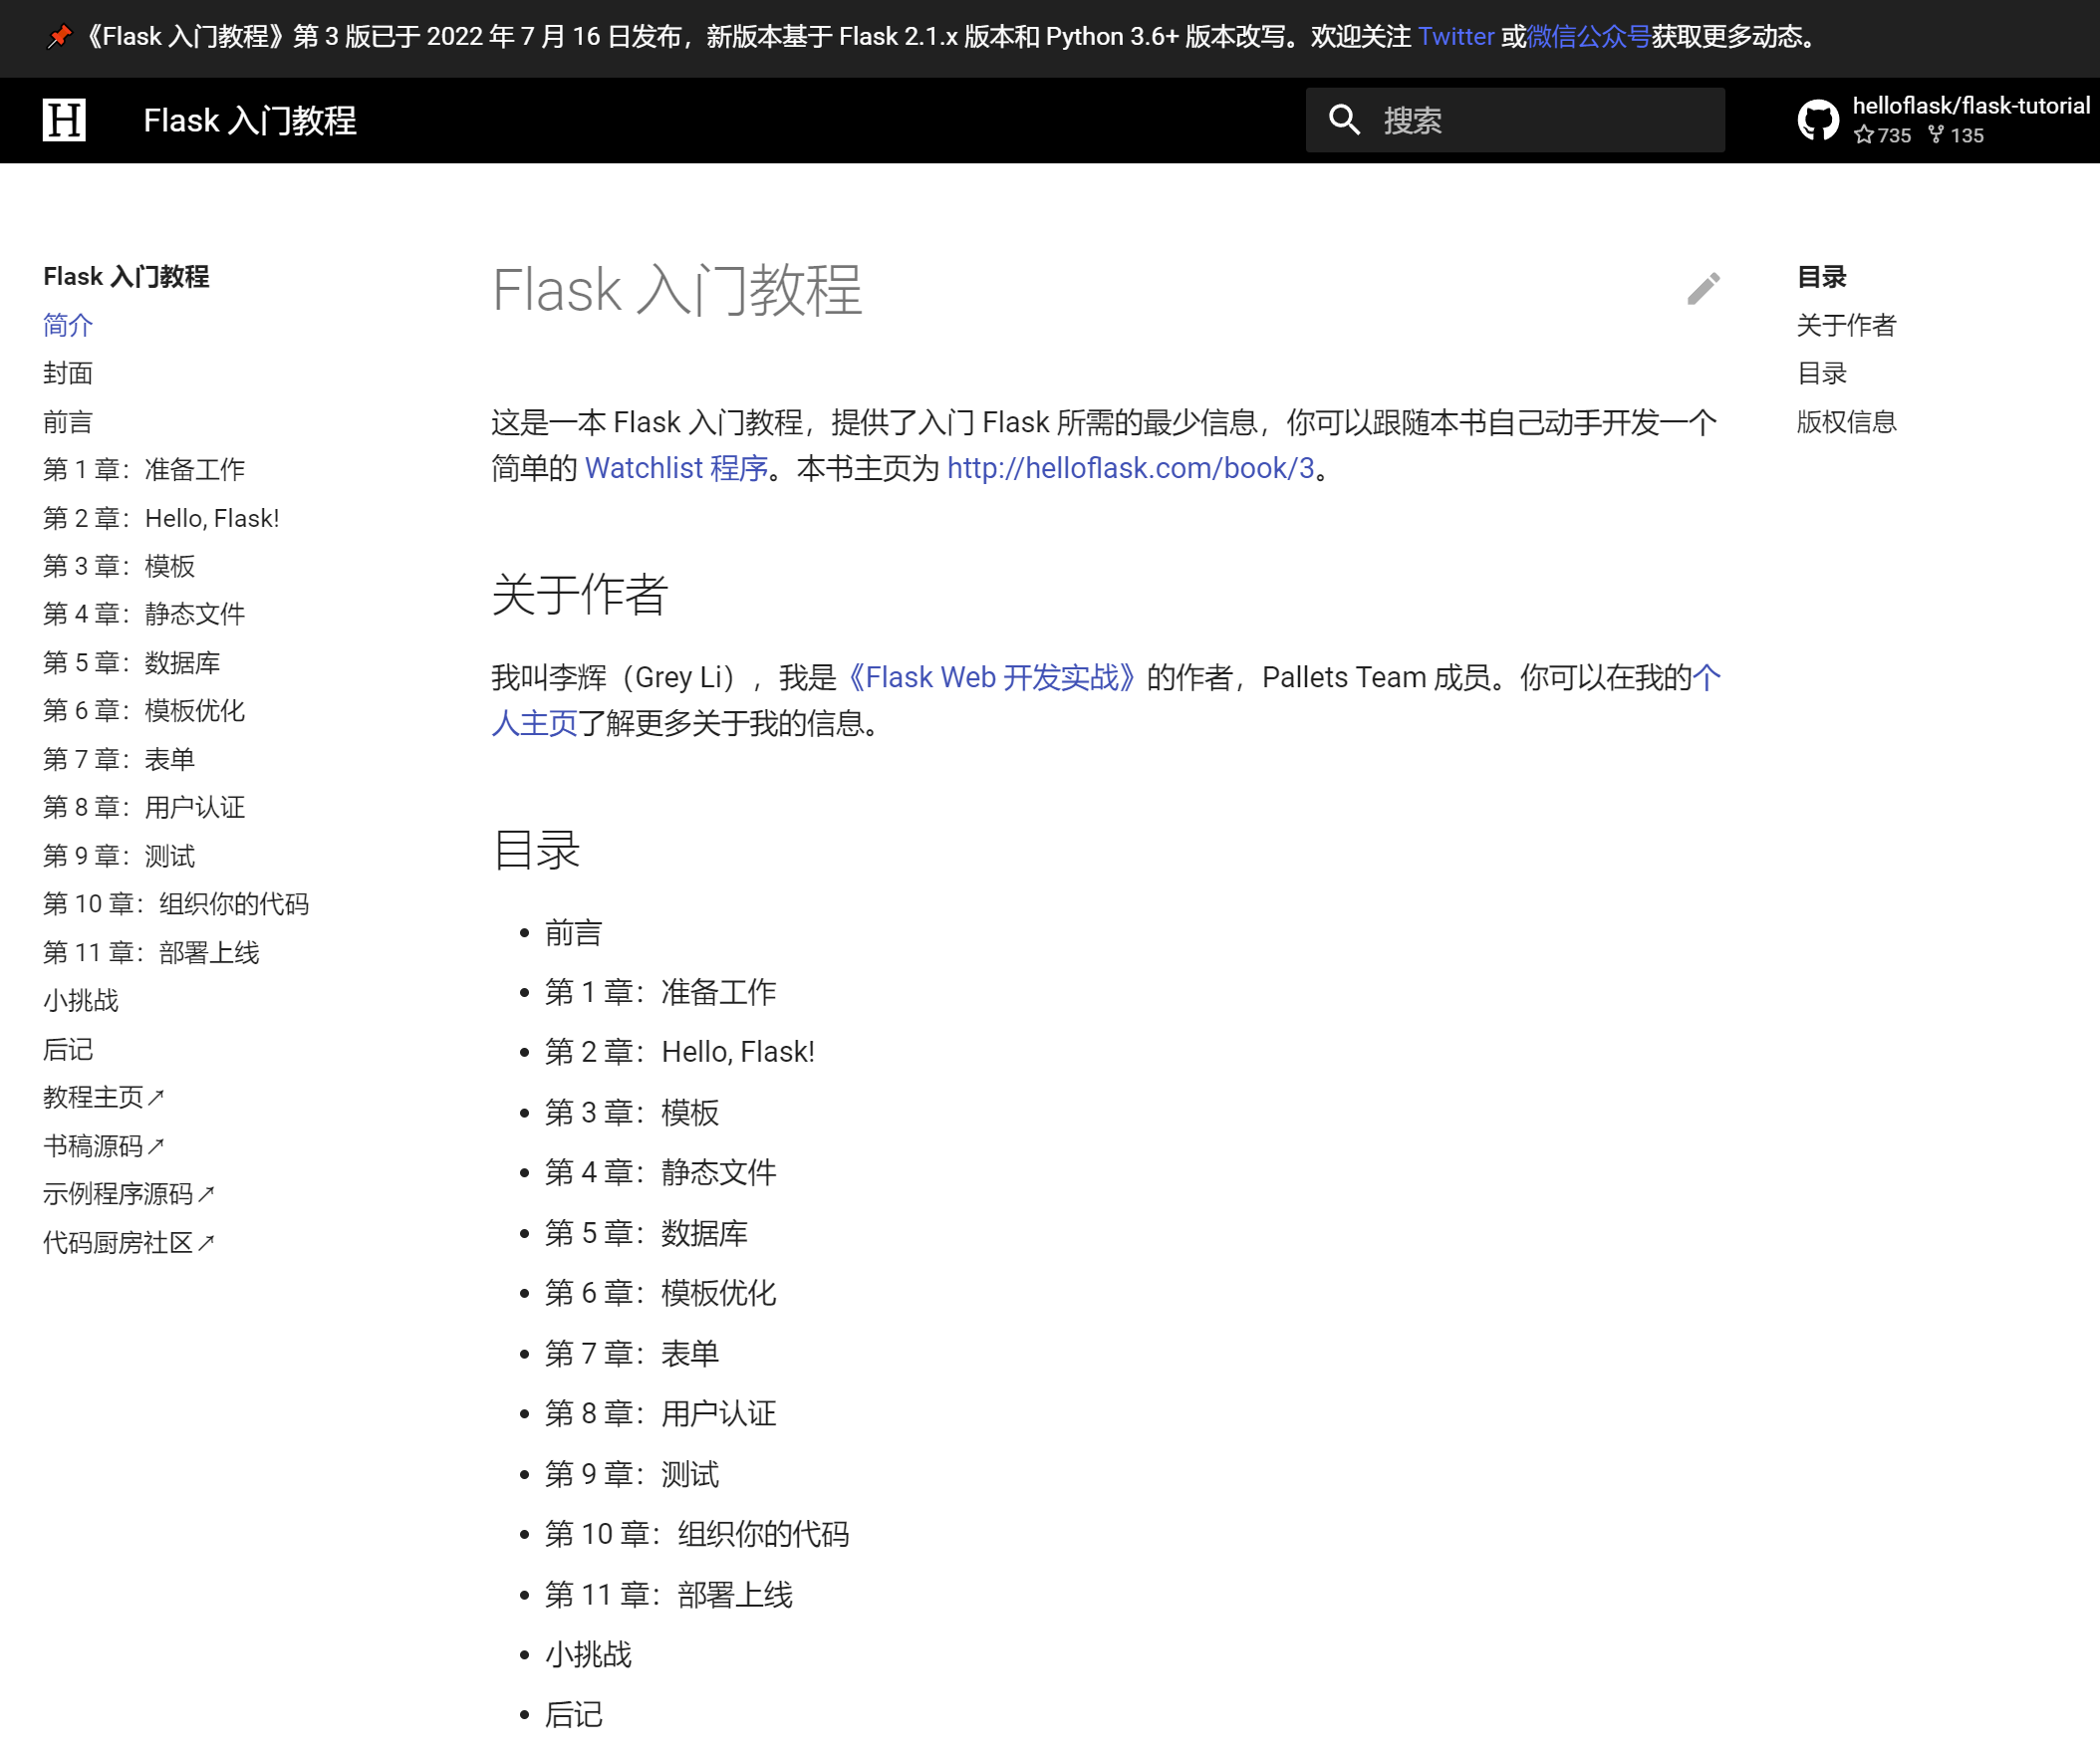Open sidebar item 第 10 章：组织你的代码
The width and height of the screenshot is (2100, 1756).
tap(176, 904)
